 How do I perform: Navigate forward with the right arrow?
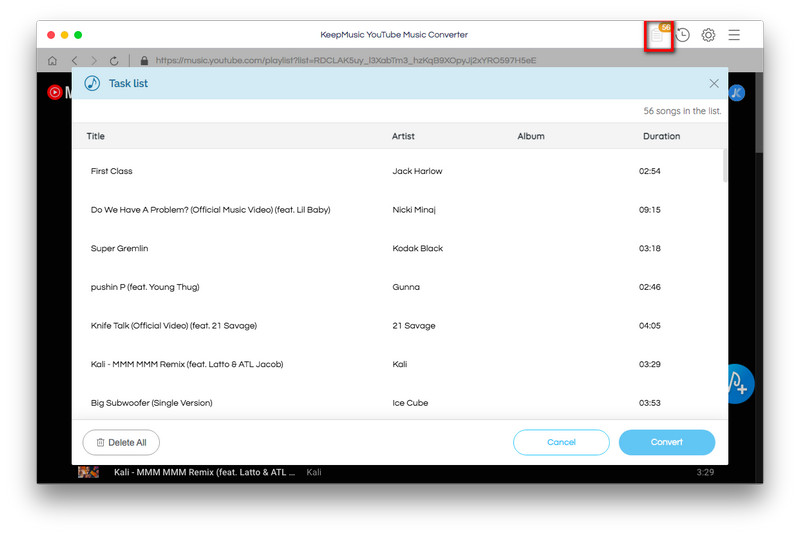pos(94,61)
